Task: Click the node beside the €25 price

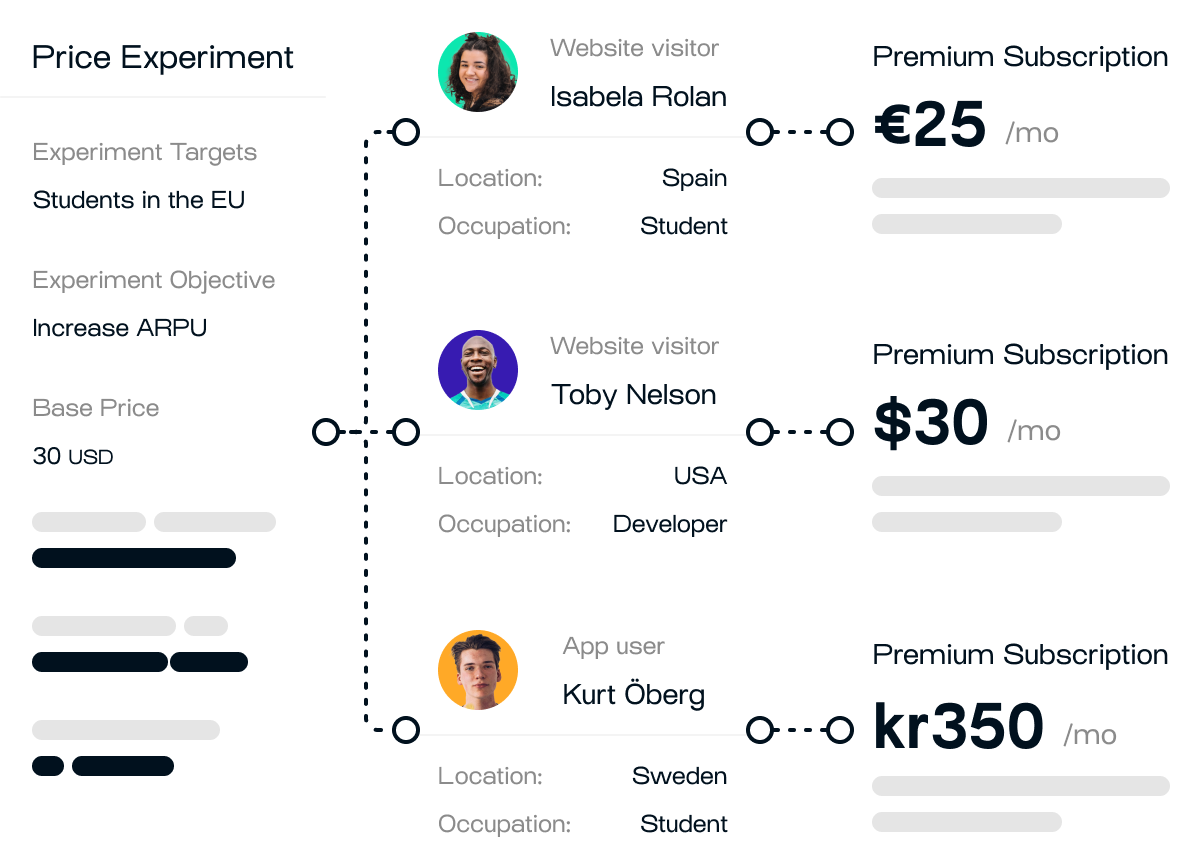Action: pos(840,132)
